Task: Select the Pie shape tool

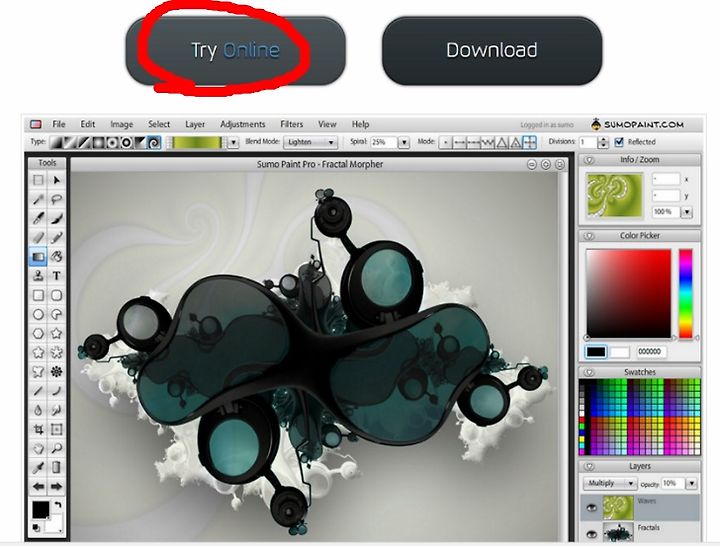Action: [x=56, y=315]
